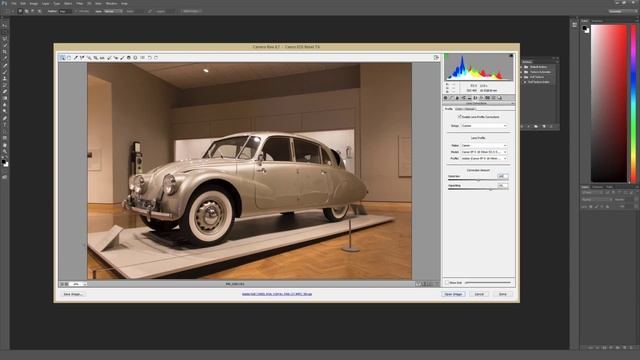Select the Radial Filter tool
The image size is (640, 360).
pos(135,58)
